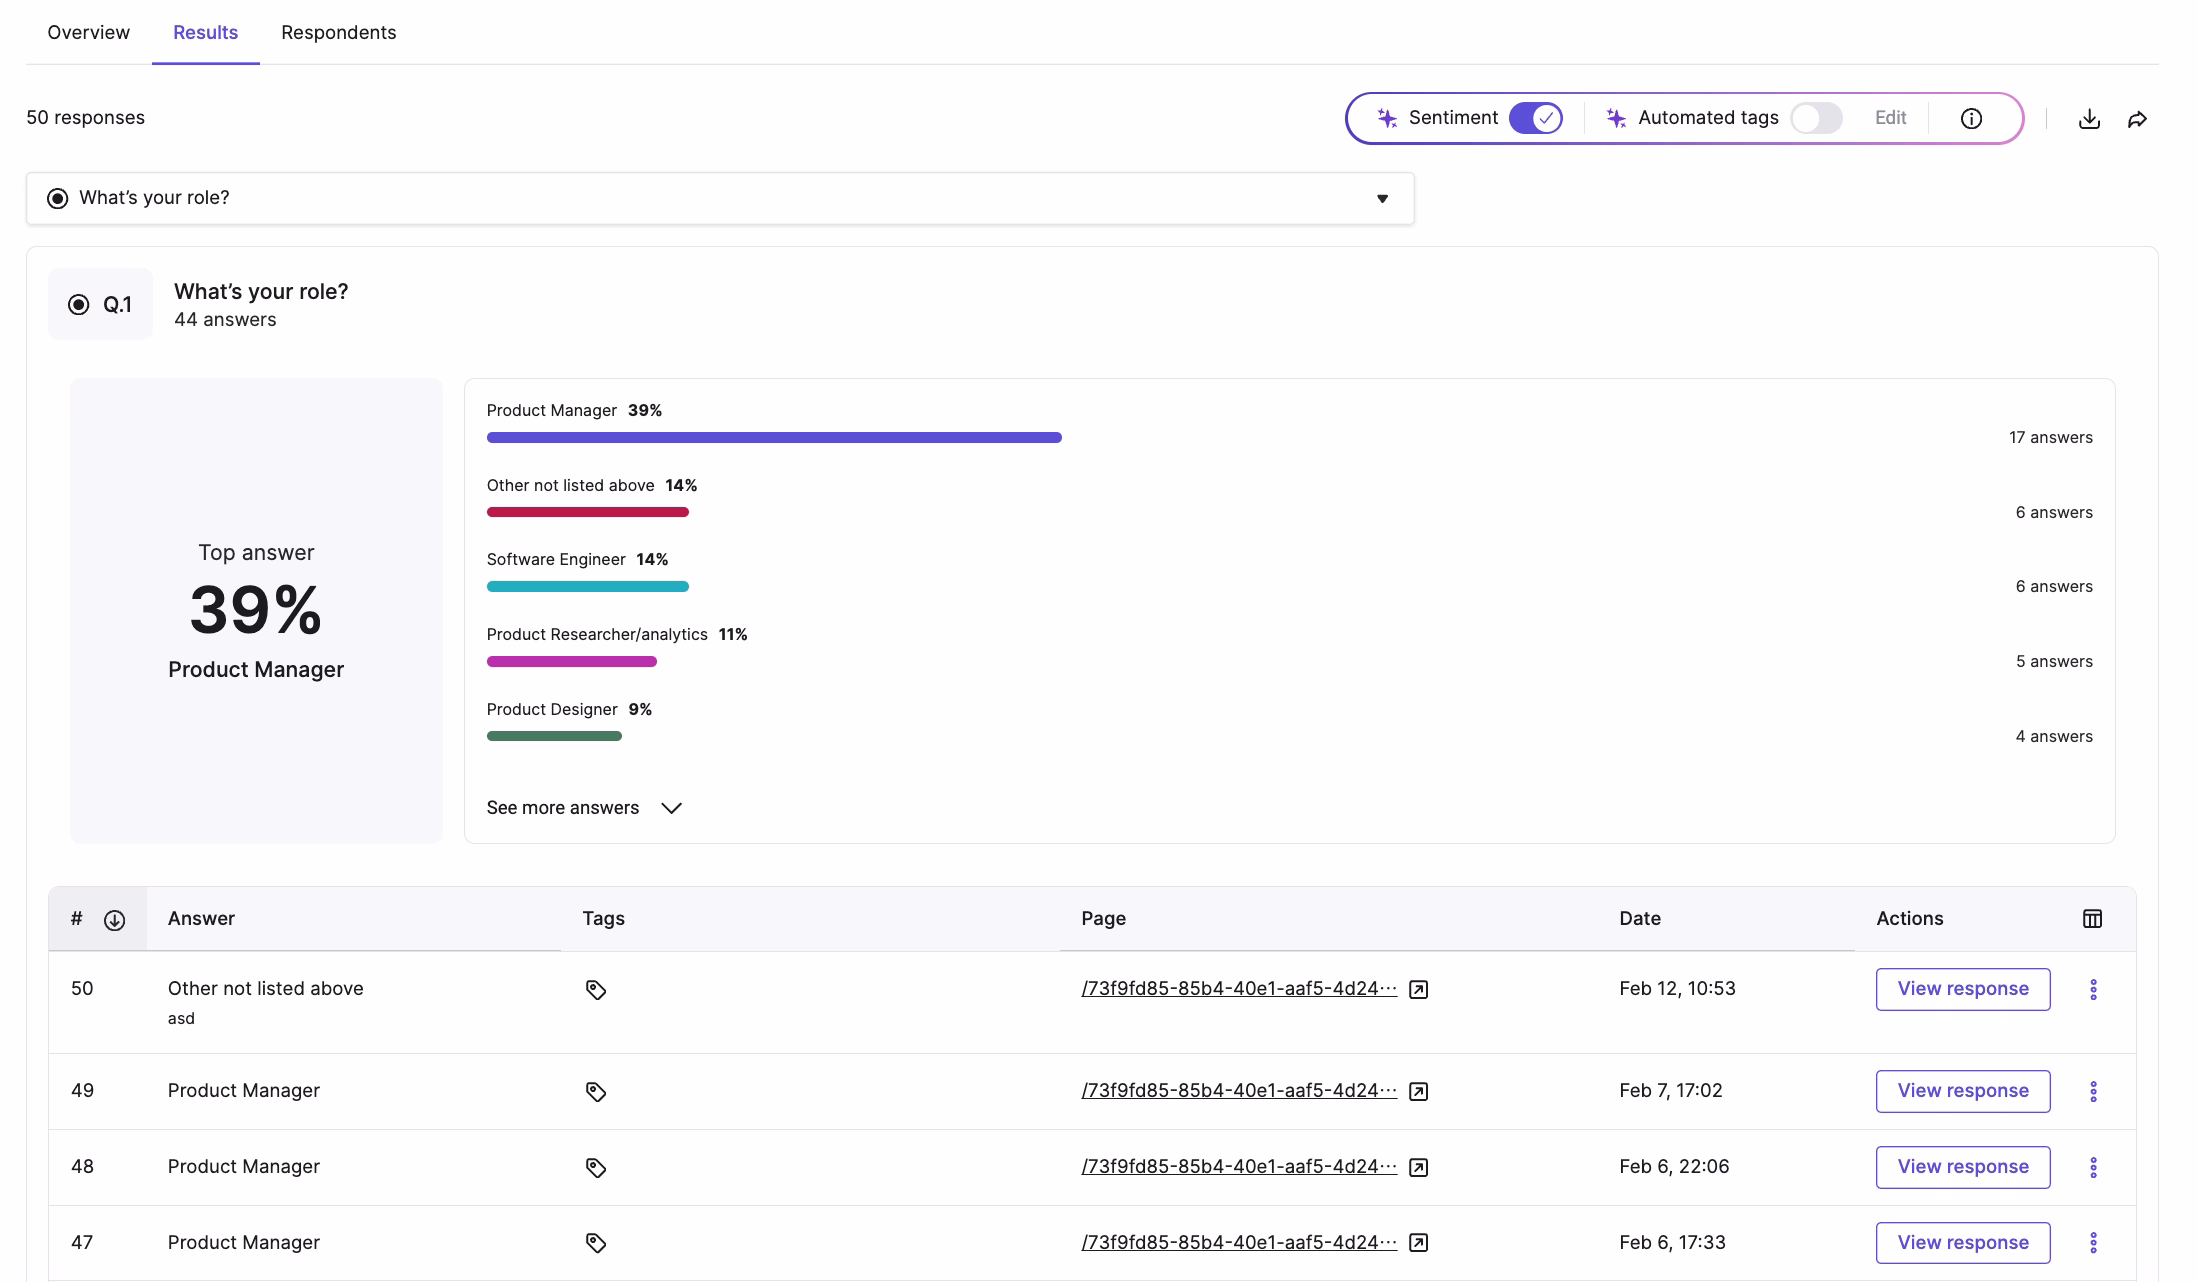Click the sparkle icon next to Sentiment
Screen dimensions: 2198x1282
pyautogui.click(x=1387, y=118)
